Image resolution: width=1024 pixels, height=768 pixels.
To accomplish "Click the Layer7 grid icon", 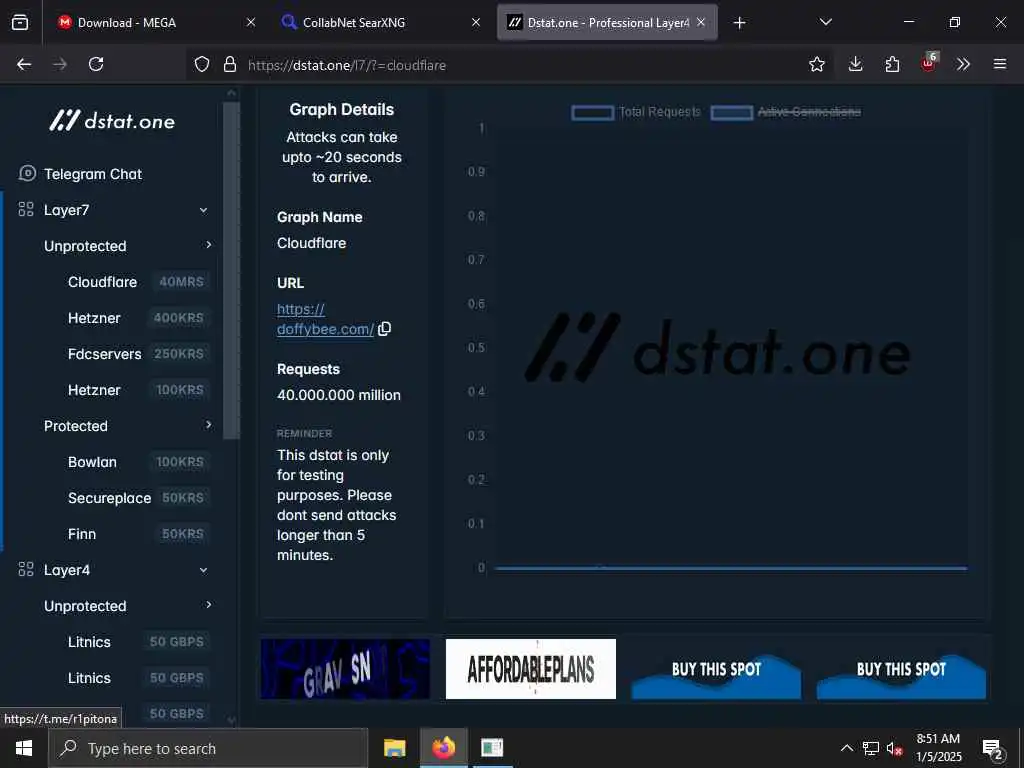I will pos(26,210).
